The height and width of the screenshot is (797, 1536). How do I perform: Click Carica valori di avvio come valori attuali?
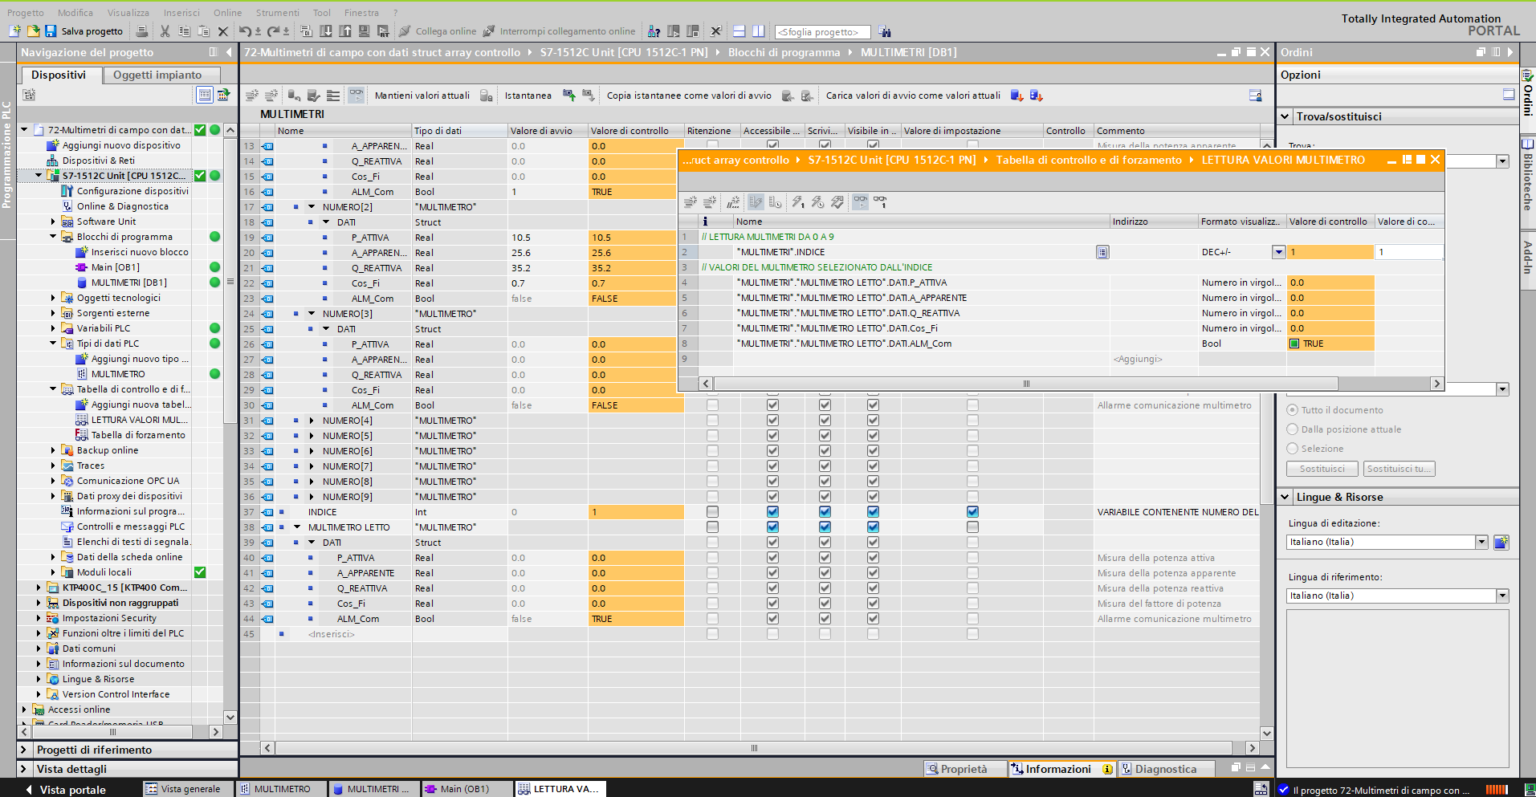pyautogui.click(x=1013, y=95)
